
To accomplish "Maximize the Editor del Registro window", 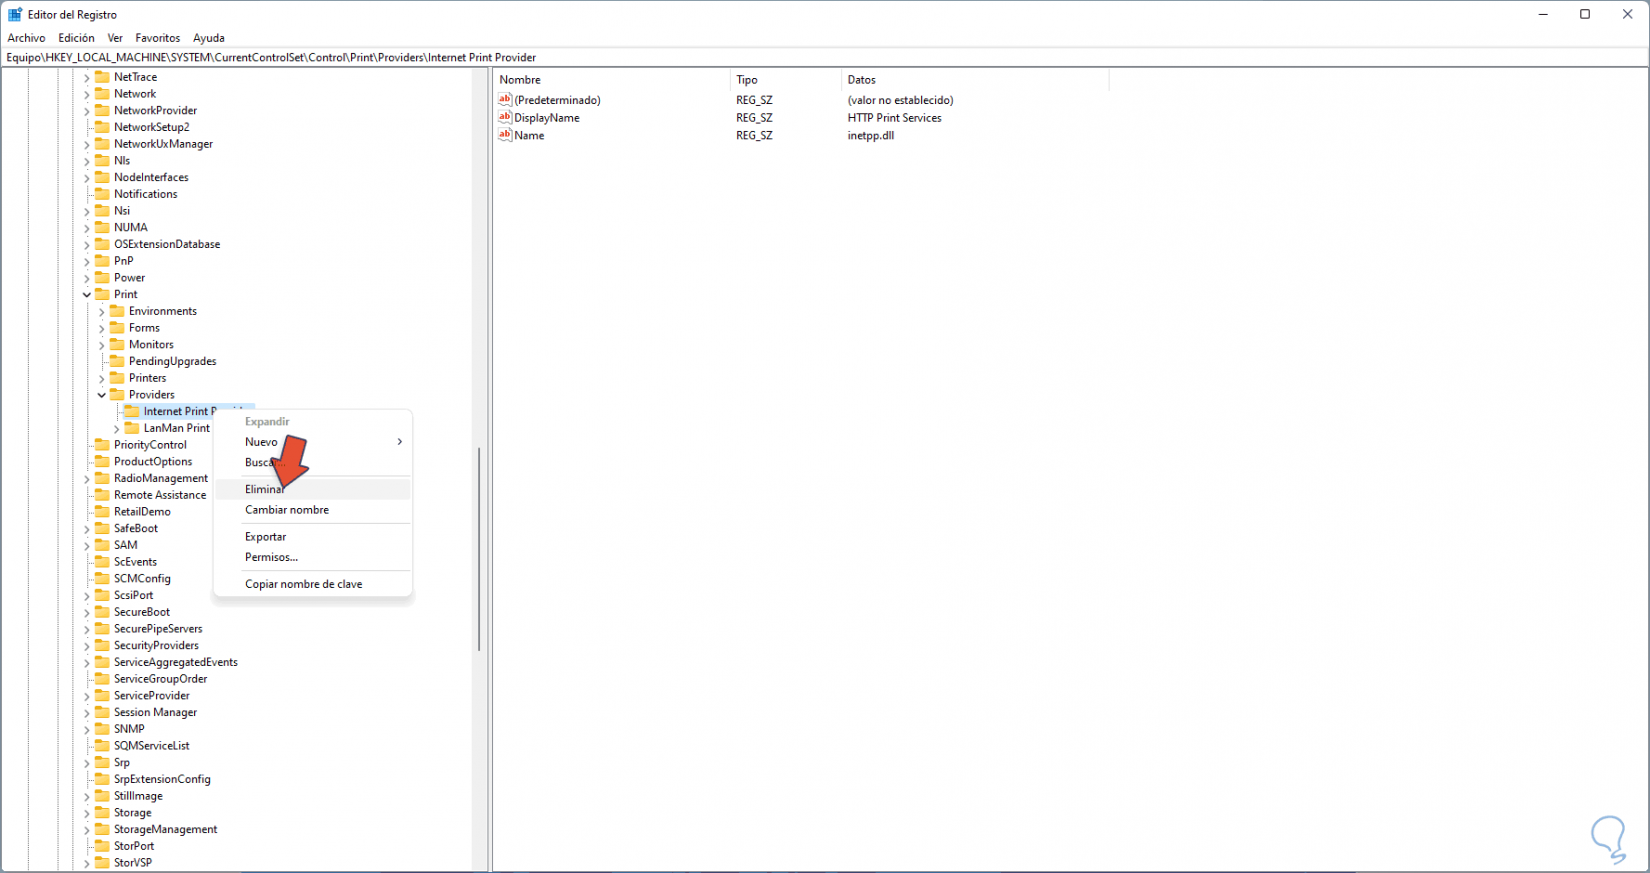I will (x=1585, y=14).
